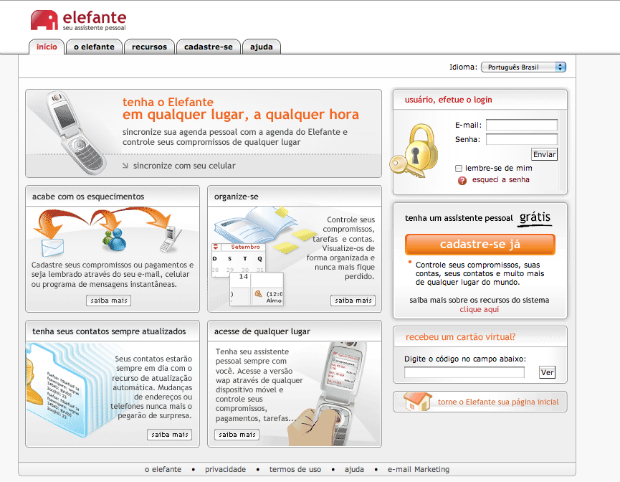Open the cadastre-se tab
620x482 pixels.
(208, 47)
